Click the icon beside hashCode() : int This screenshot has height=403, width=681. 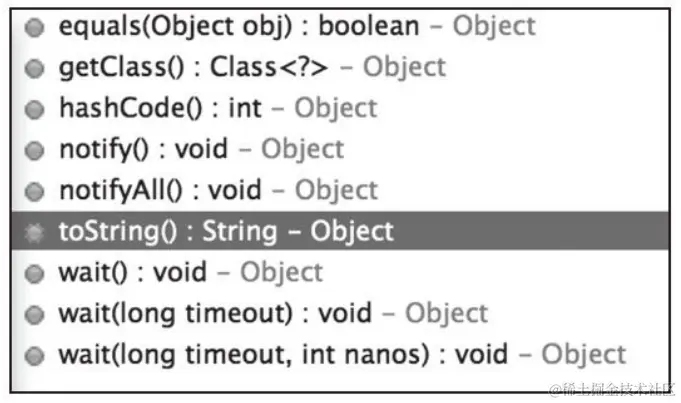click(x=34, y=109)
